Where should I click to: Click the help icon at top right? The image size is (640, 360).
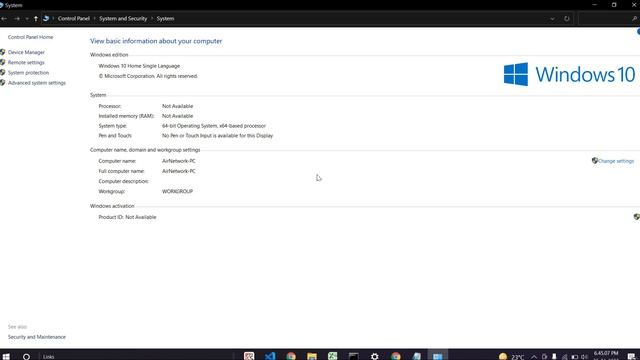coord(638,32)
